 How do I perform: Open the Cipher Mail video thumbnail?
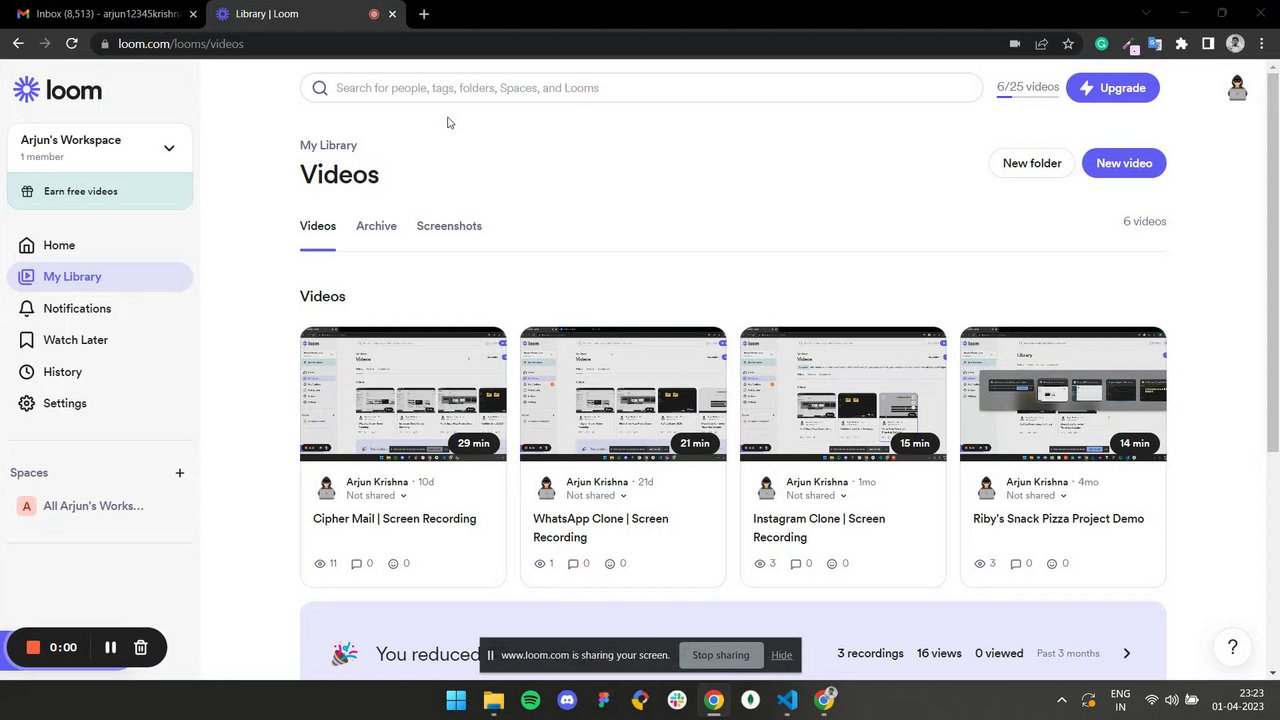(403, 394)
